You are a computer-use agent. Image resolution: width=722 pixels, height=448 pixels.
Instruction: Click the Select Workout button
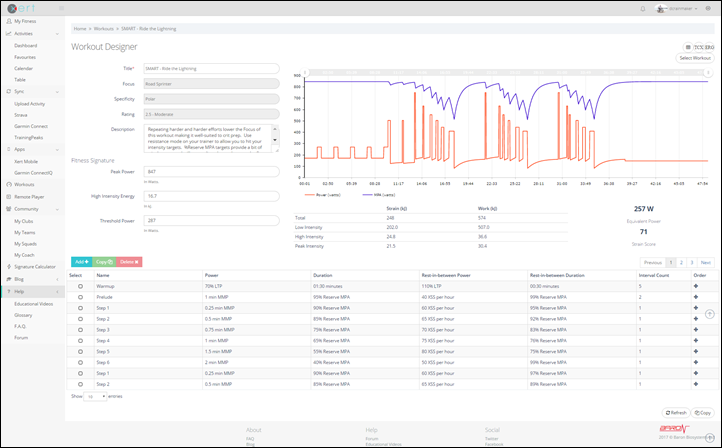pos(694,58)
